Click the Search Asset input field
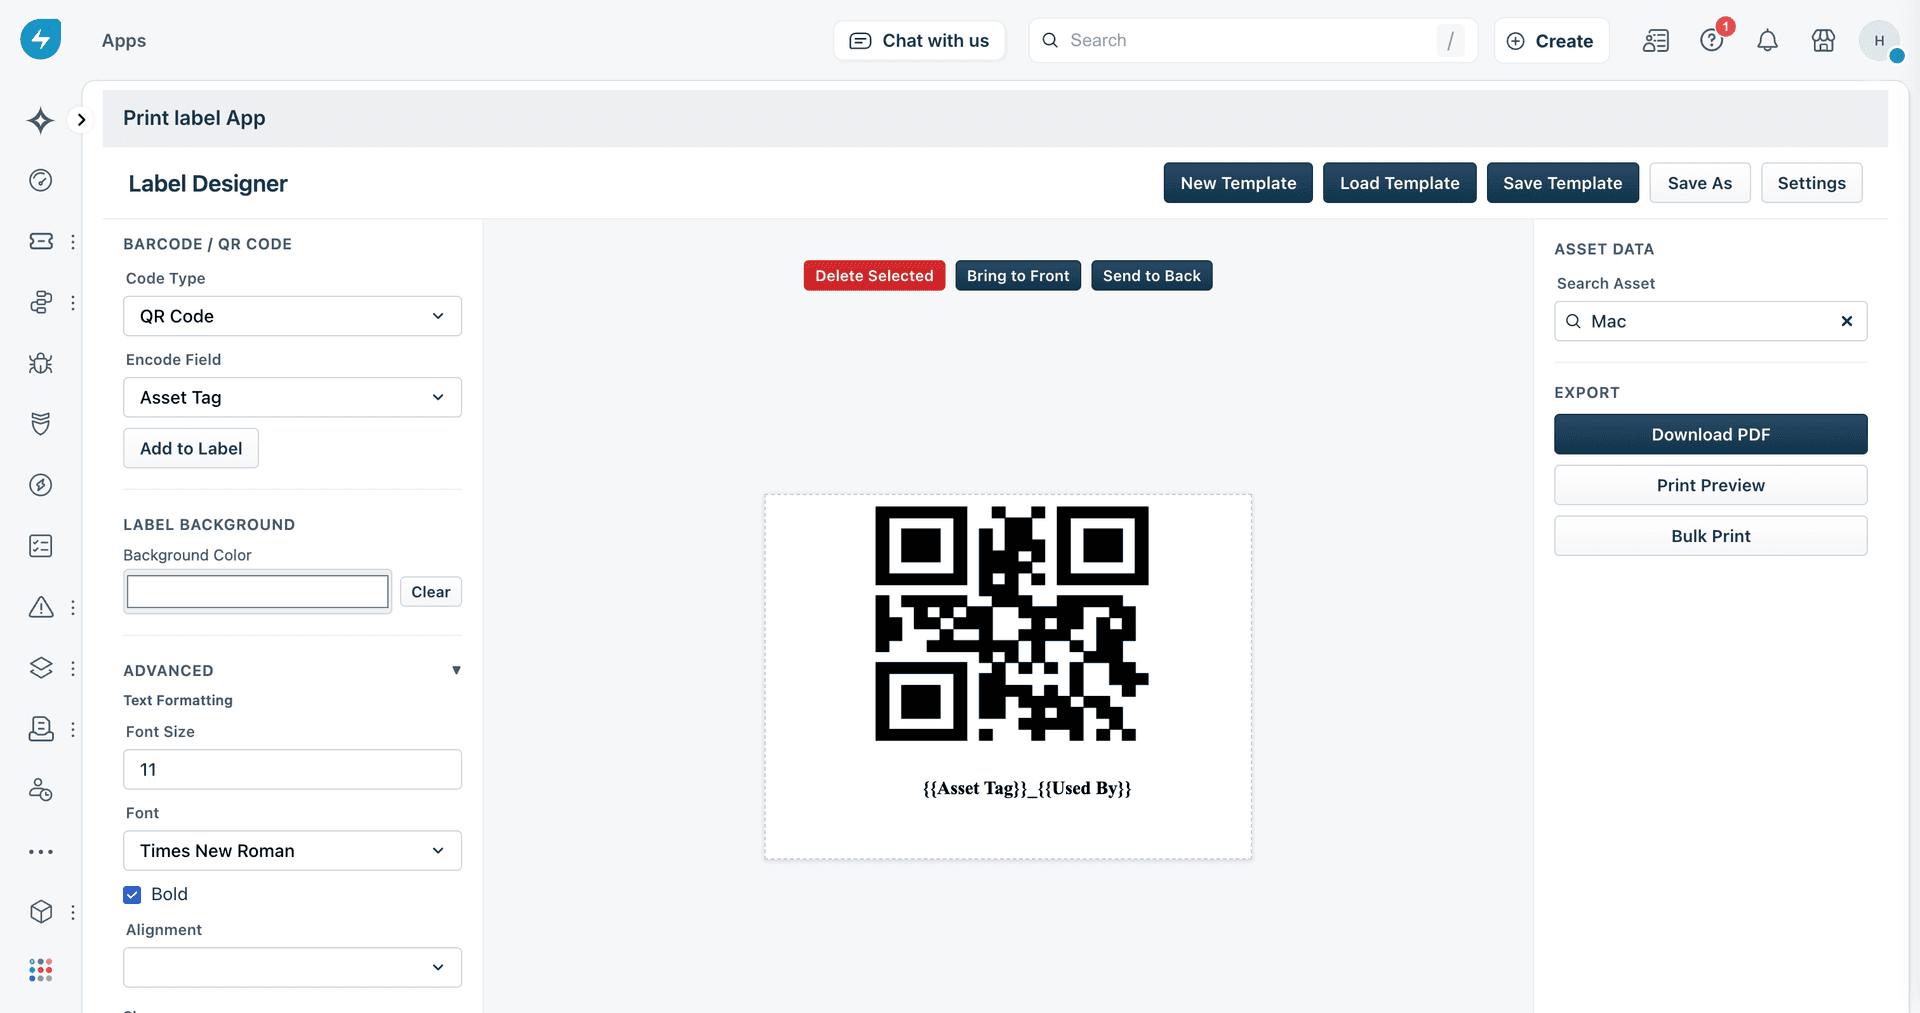This screenshot has width=1920, height=1013. click(x=1711, y=321)
